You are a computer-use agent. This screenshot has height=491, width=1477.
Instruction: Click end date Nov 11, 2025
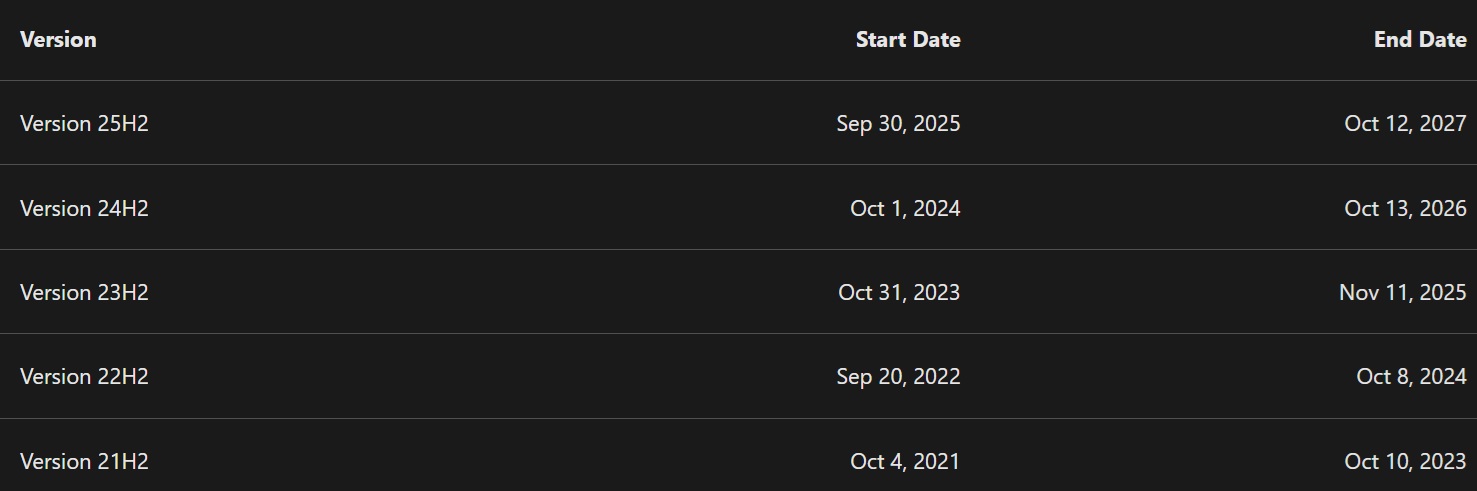[1402, 292]
